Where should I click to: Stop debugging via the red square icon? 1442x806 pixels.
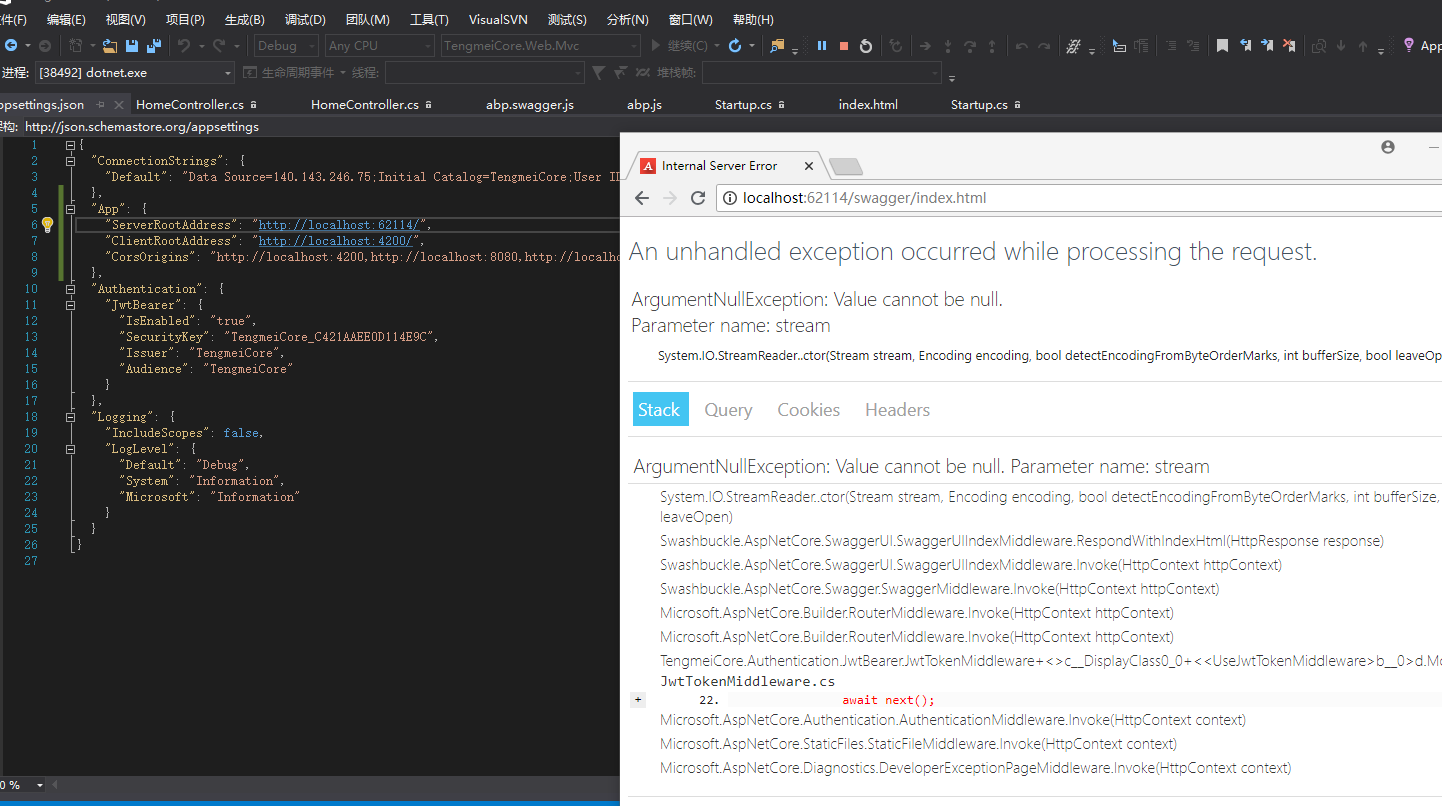point(844,45)
